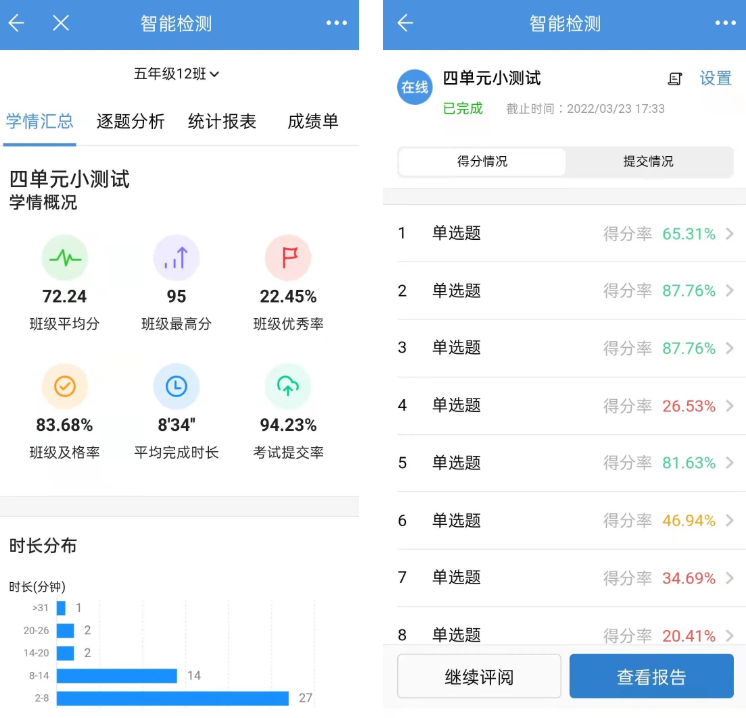The width and height of the screenshot is (746, 718).
Task: Tap the average completion time clock icon
Action: (x=176, y=386)
